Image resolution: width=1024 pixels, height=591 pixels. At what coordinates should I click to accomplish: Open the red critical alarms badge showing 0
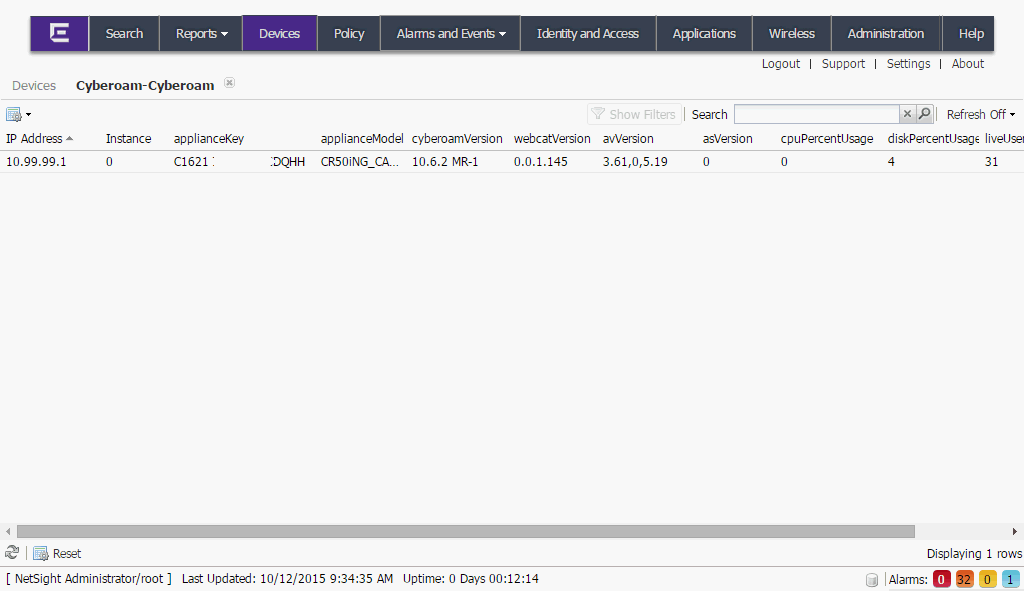pos(941,579)
